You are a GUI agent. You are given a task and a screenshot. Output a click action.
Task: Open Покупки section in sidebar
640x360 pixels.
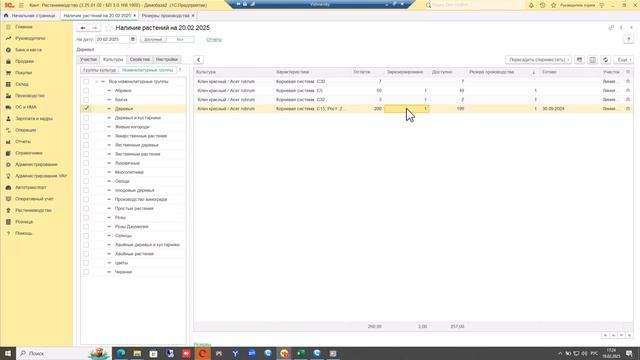point(24,72)
